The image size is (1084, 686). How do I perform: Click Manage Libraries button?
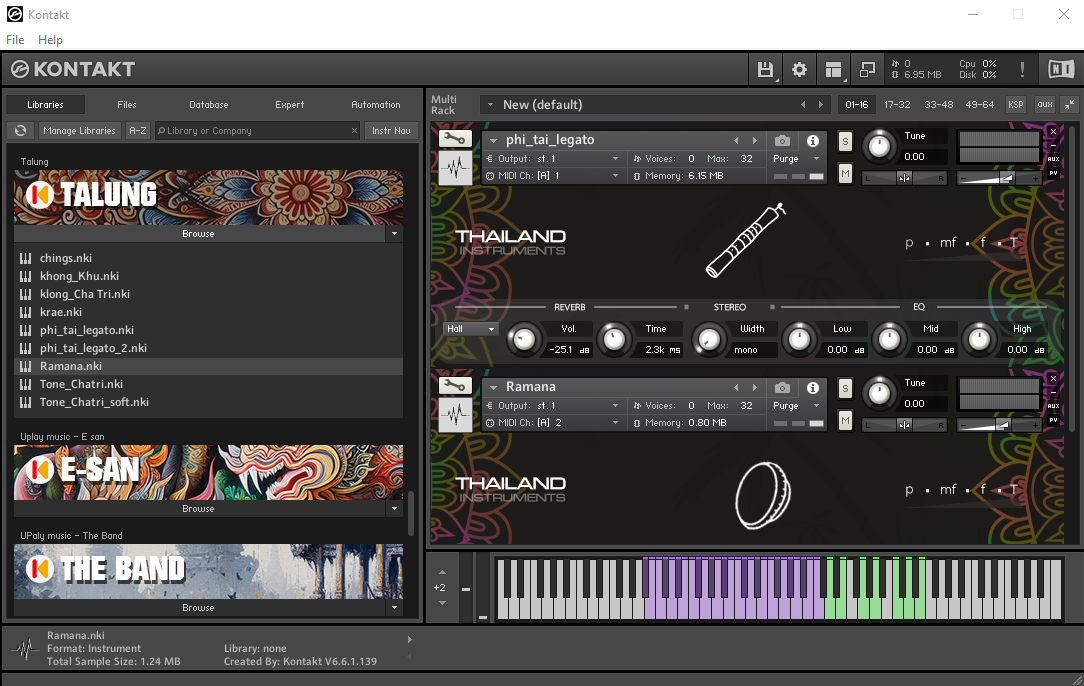(79, 130)
